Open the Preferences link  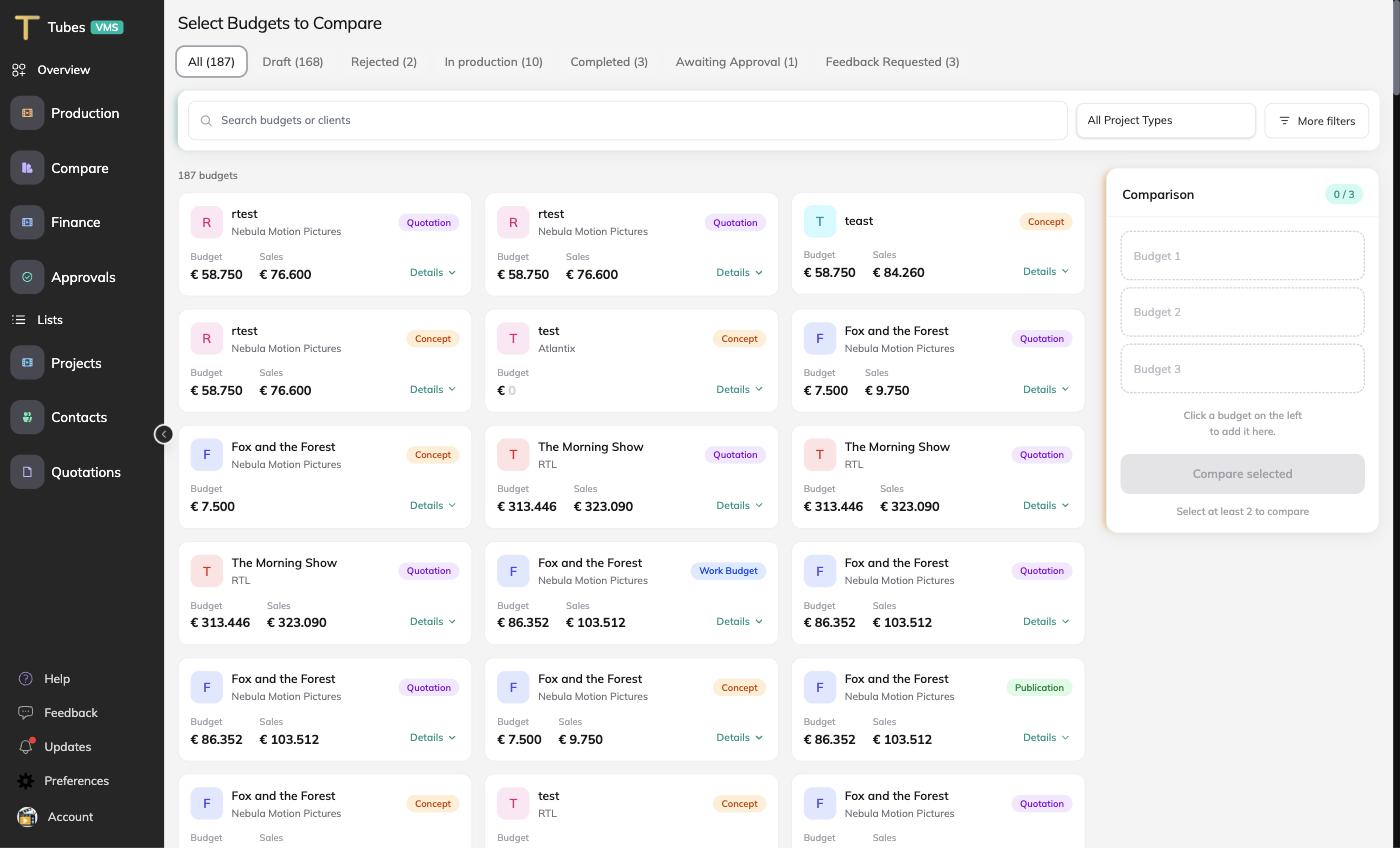76,781
